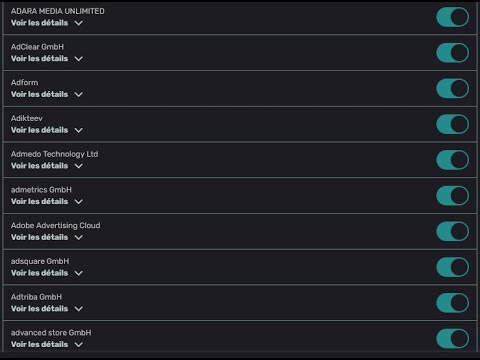Expand chevron under ADARA MEDIA UNLIMITED
Image resolution: width=480 pixels, height=360 pixels.
[x=79, y=23]
